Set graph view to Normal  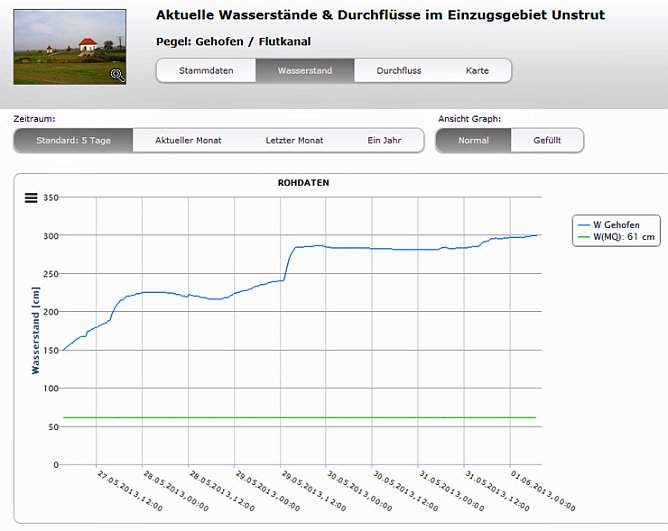pyautogui.click(x=473, y=141)
